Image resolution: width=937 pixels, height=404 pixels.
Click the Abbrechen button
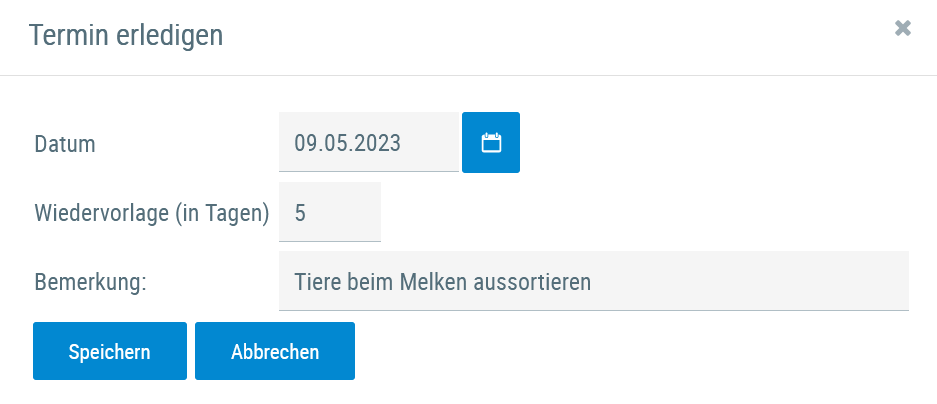click(x=275, y=351)
